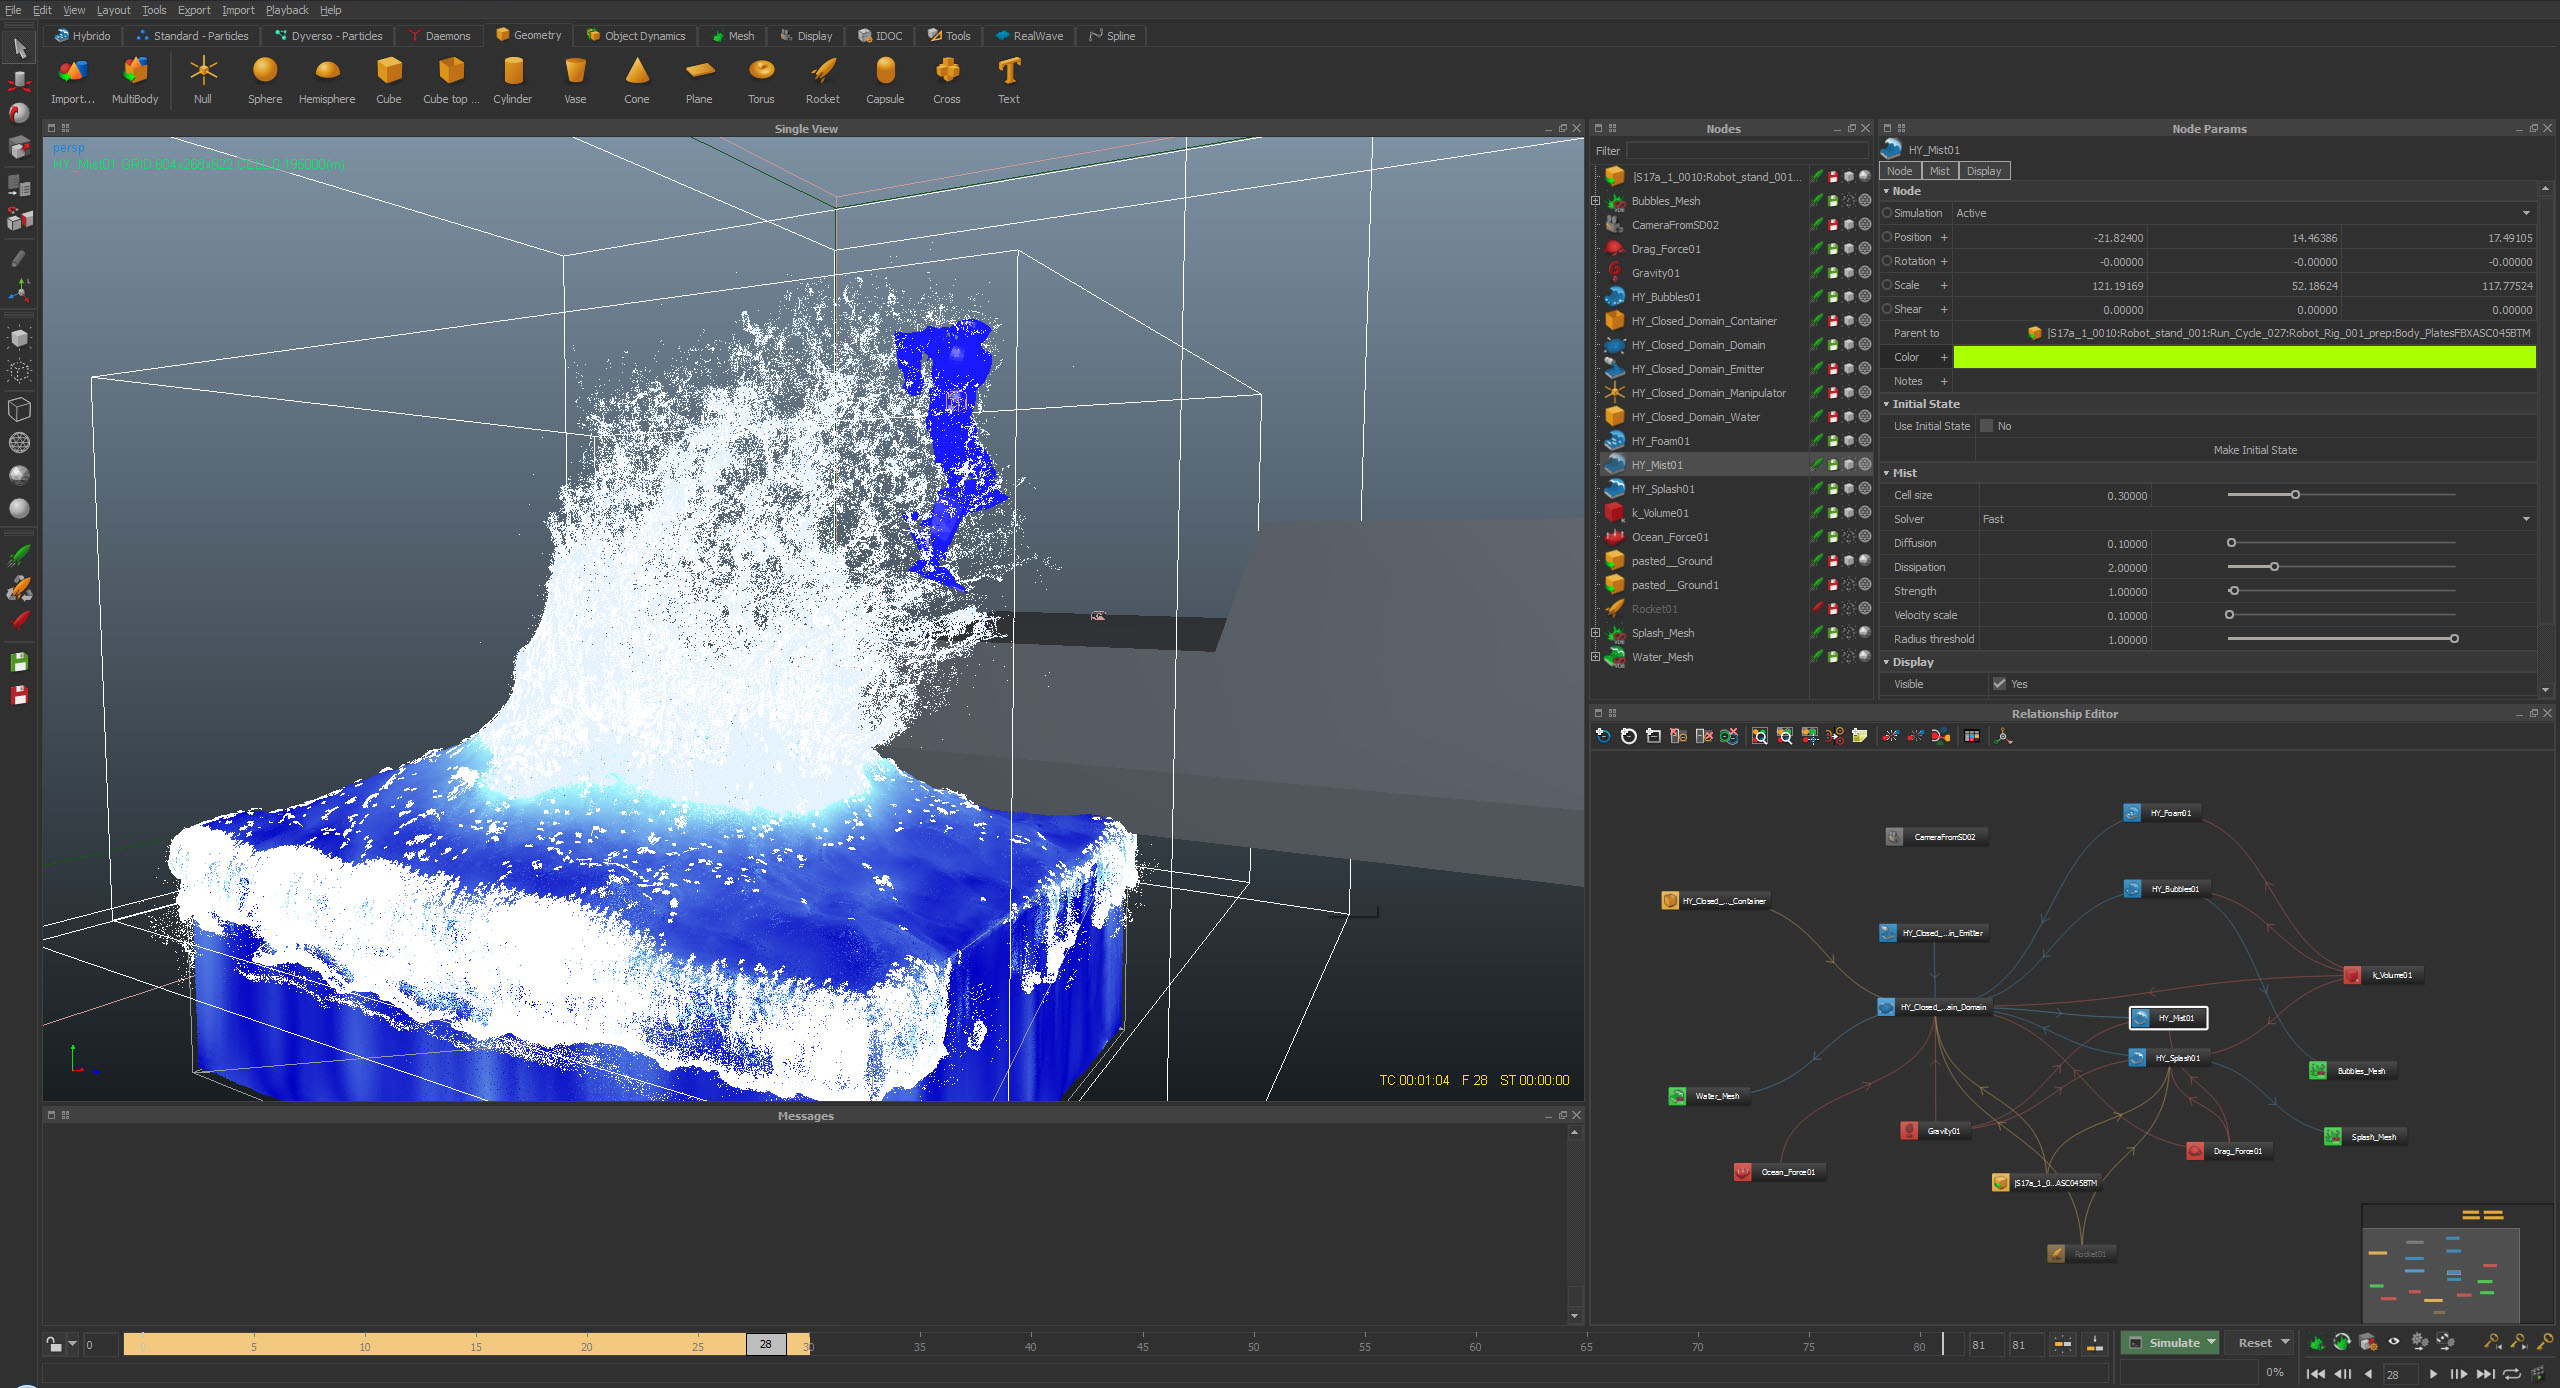Click the Nodes Filter input field
The width and height of the screenshot is (2560, 1388).
(1746, 151)
